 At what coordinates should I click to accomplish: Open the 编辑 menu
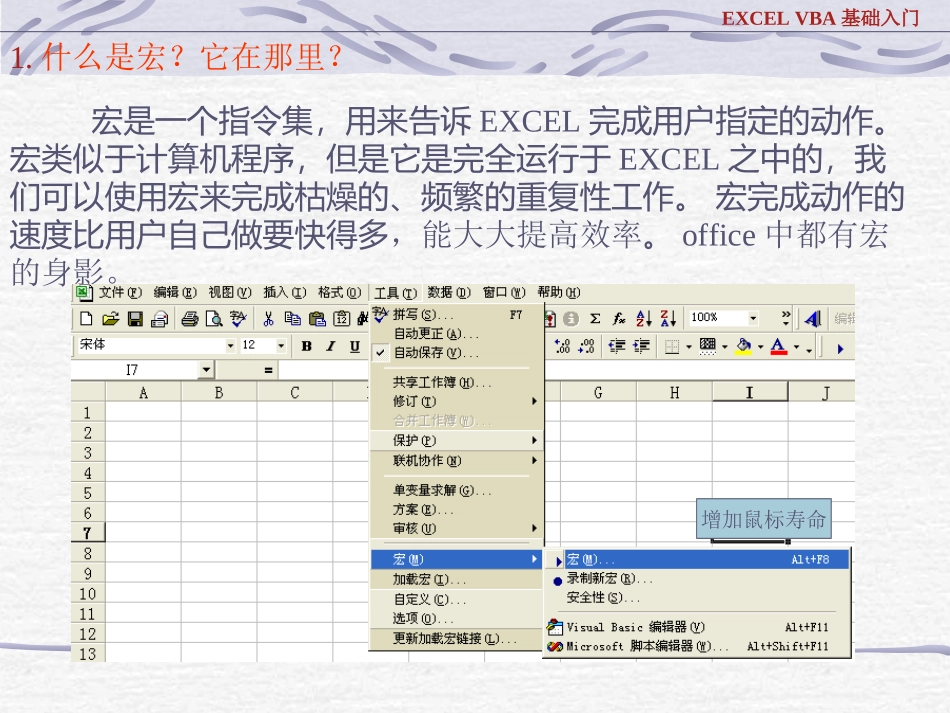[x=175, y=293]
